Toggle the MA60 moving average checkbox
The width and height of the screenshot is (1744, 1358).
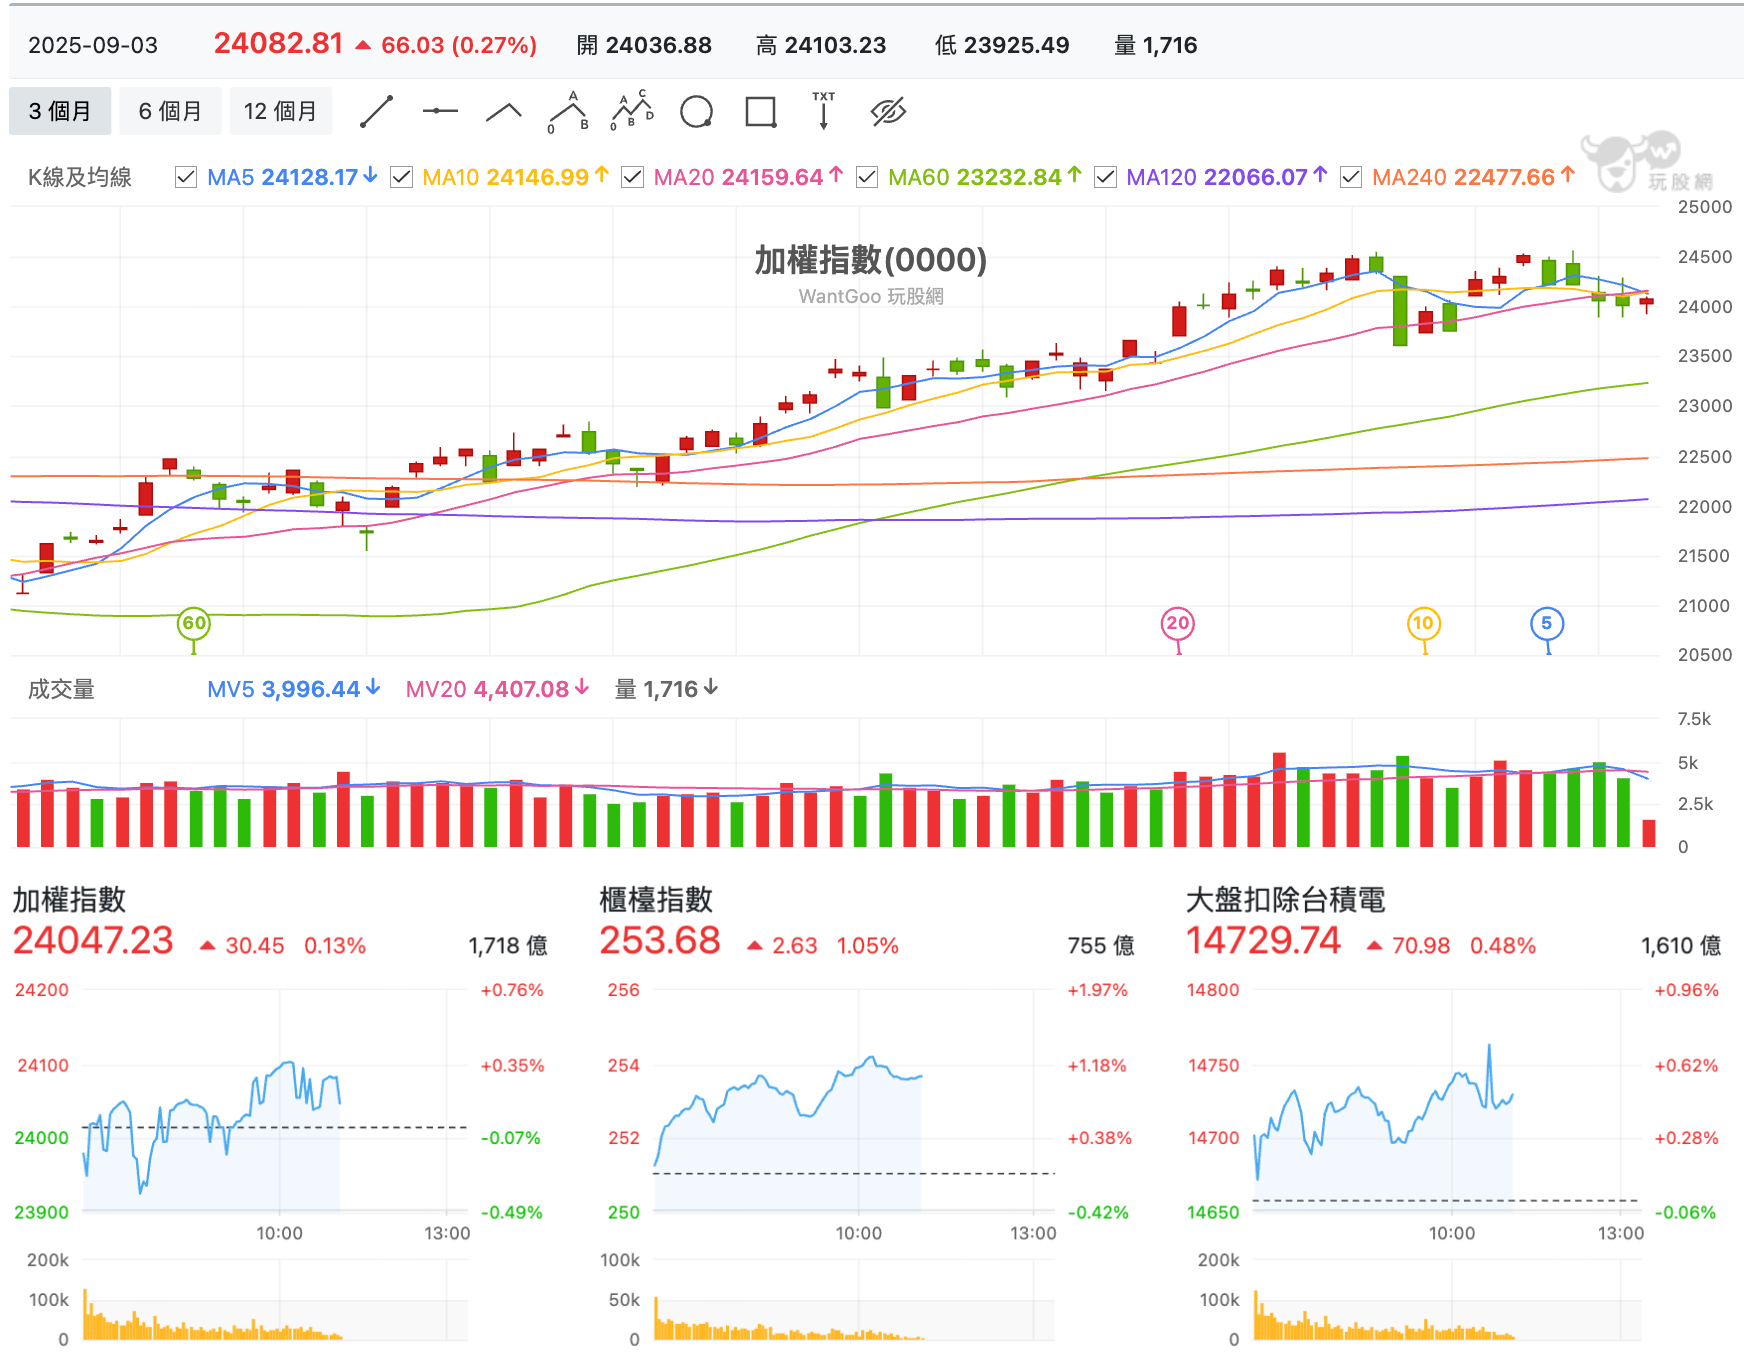tap(867, 177)
